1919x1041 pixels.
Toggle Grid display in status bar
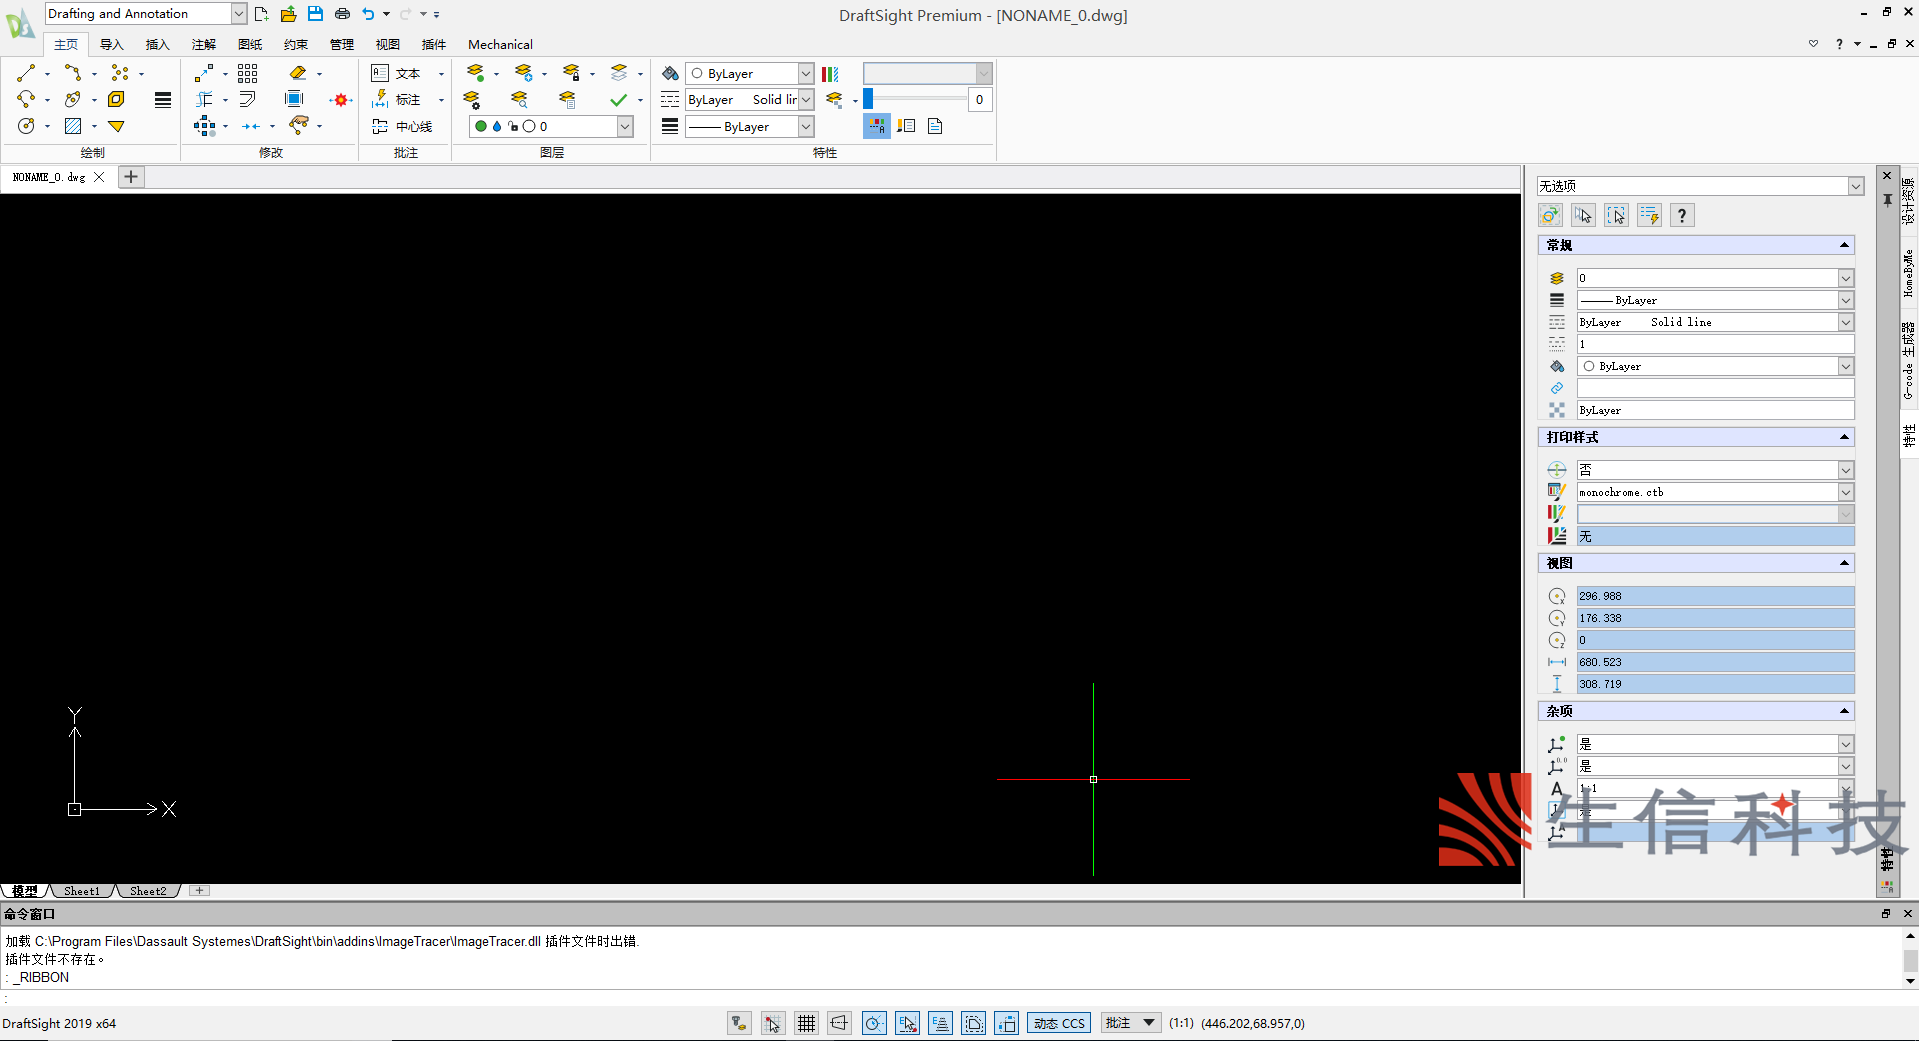(x=806, y=1023)
